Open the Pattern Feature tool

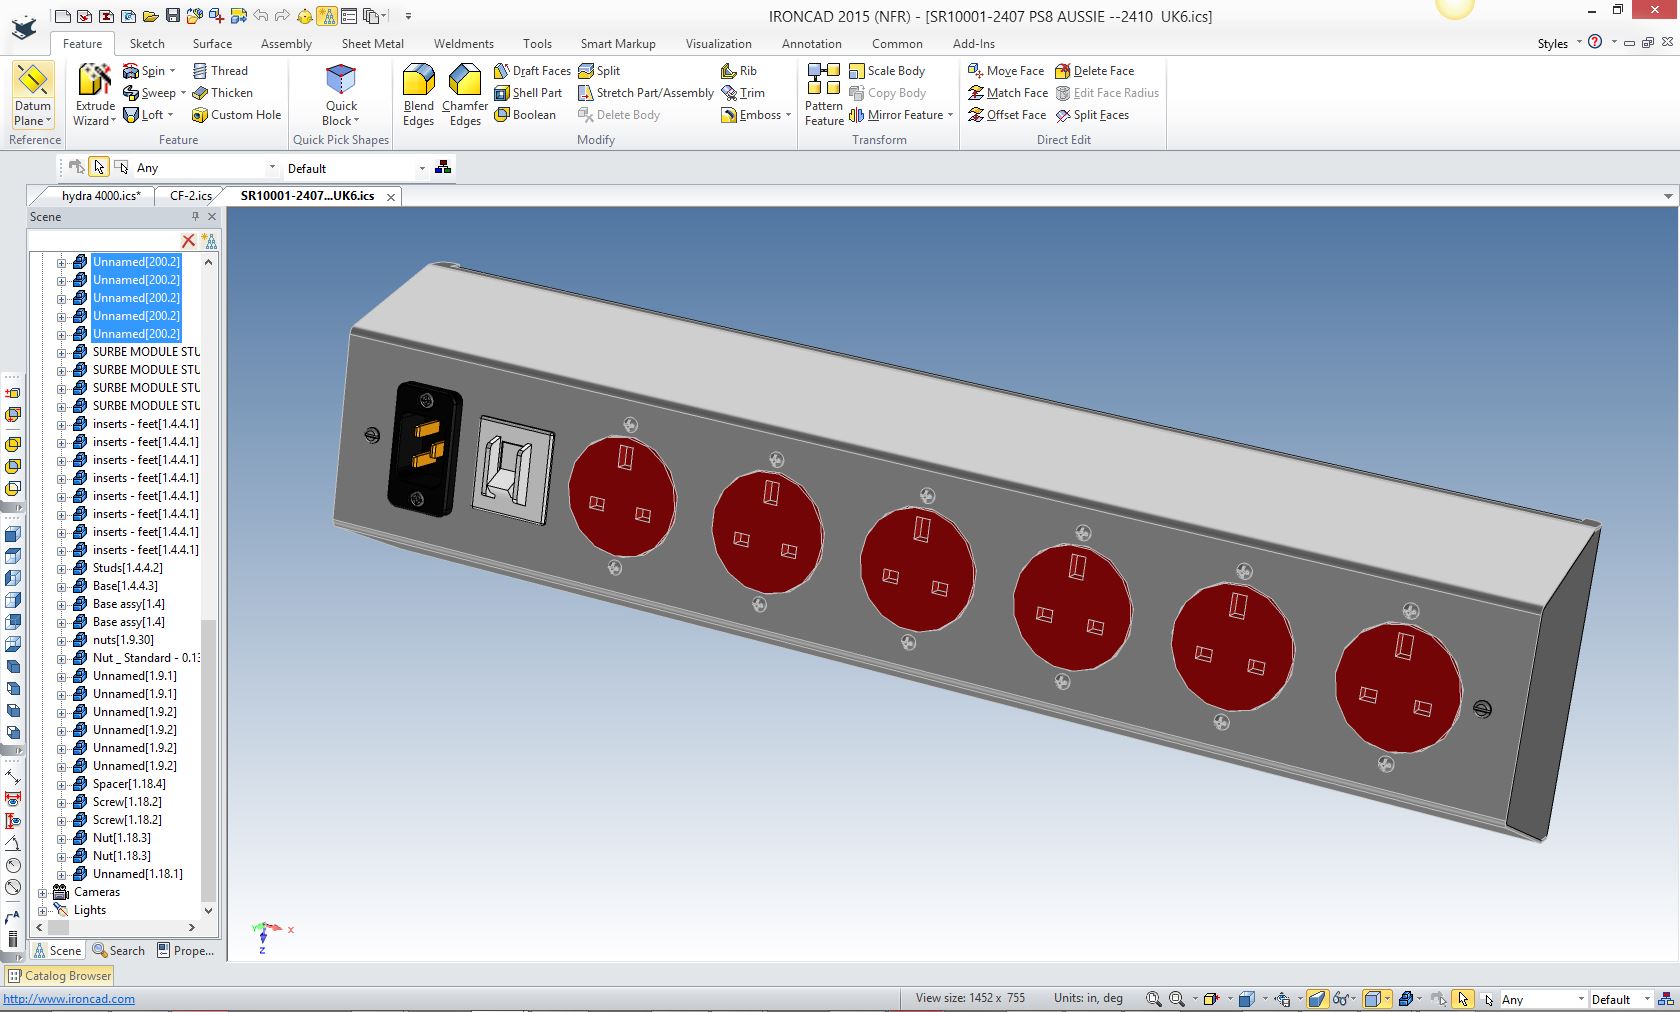(x=824, y=80)
